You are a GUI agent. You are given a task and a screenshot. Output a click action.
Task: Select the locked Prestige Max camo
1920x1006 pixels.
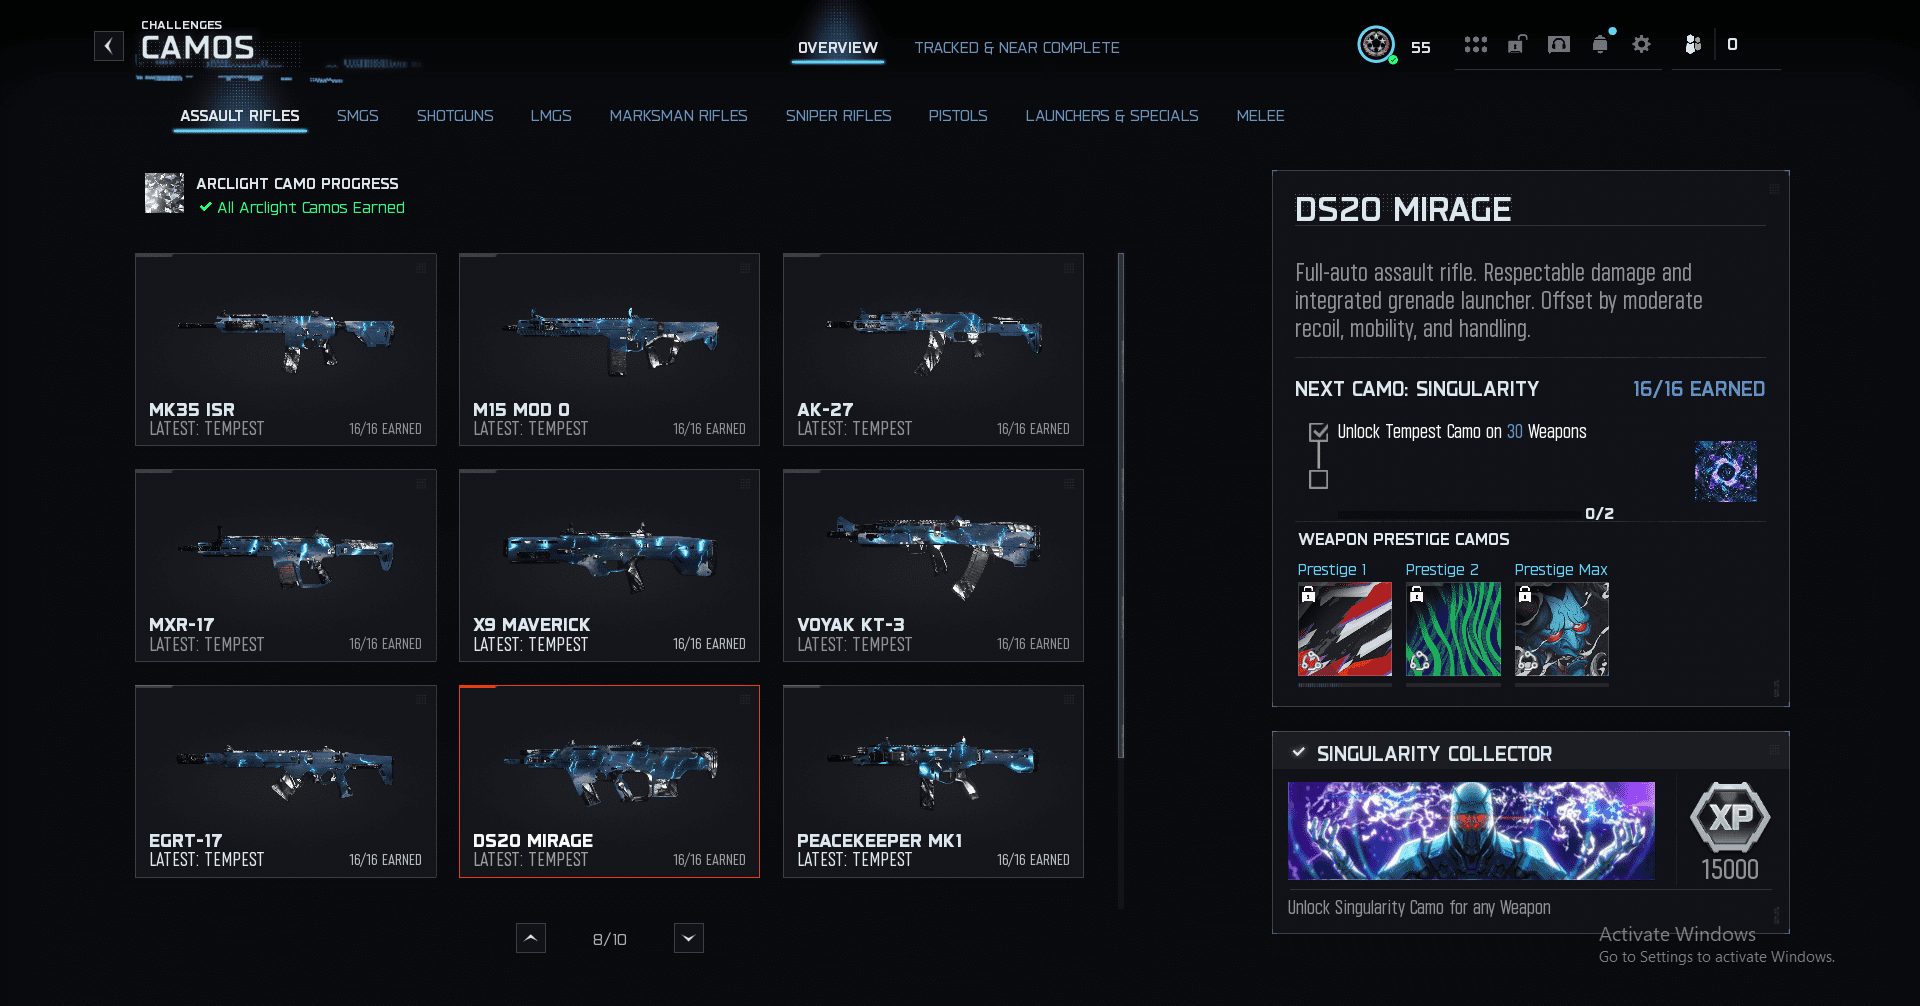[x=1560, y=629]
